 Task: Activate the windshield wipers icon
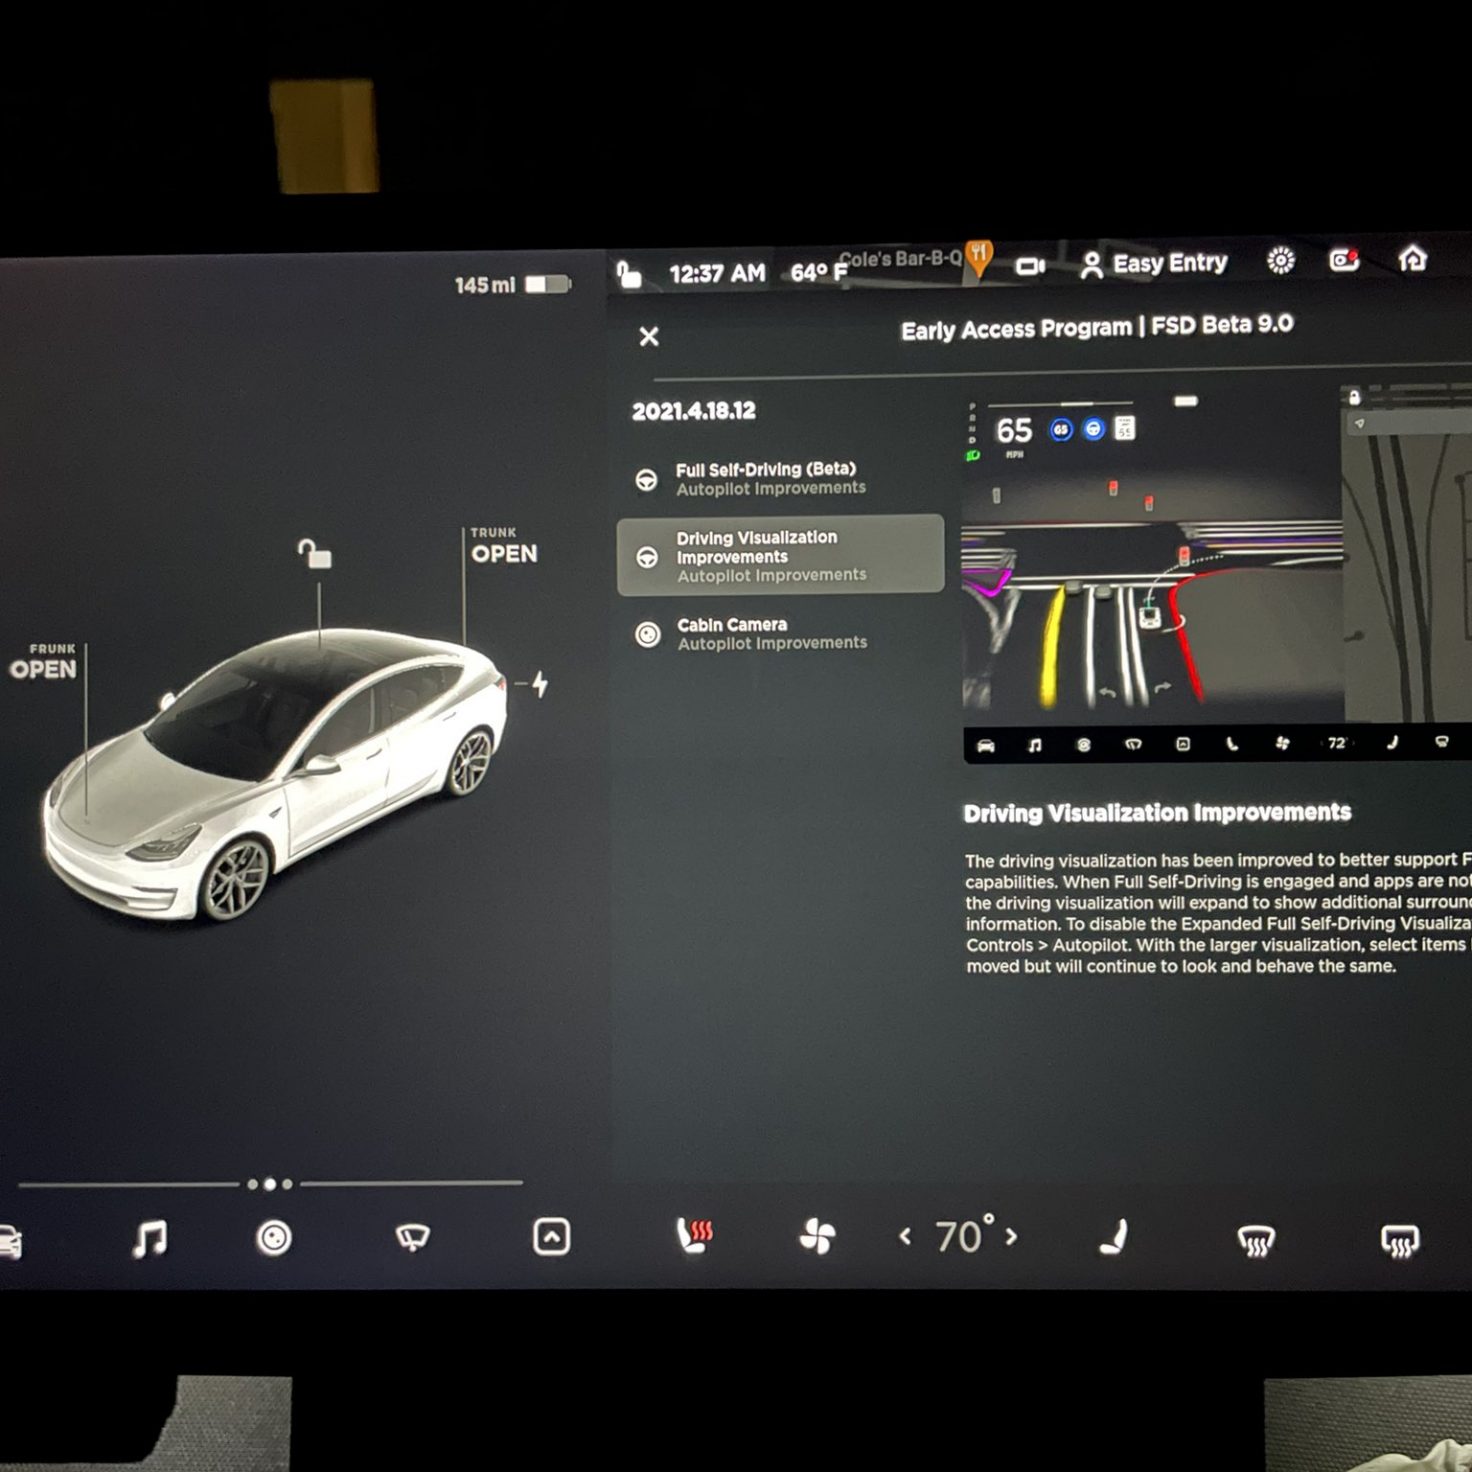pyautogui.click(x=412, y=1238)
